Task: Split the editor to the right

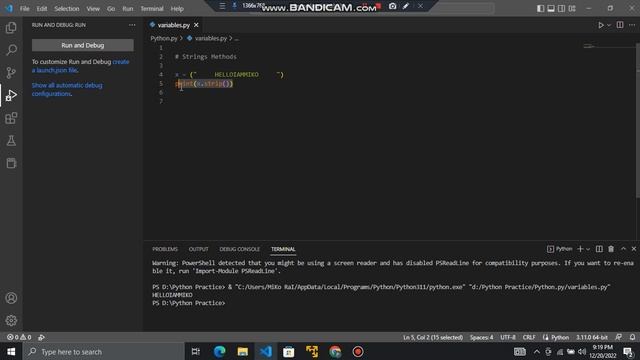Action: point(620,25)
